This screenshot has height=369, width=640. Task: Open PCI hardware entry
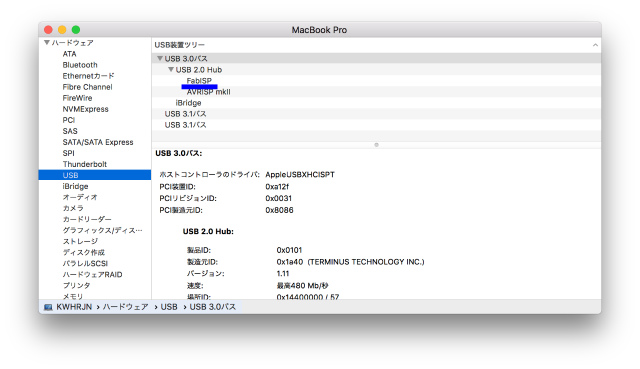click(69, 120)
